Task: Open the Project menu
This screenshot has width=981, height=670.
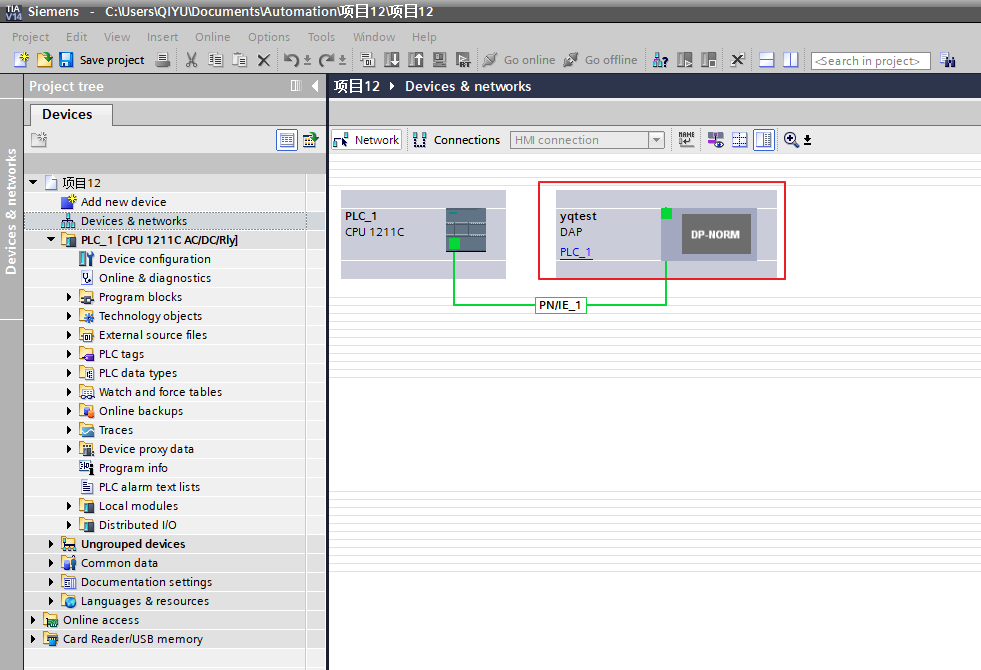Action: pos(30,37)
